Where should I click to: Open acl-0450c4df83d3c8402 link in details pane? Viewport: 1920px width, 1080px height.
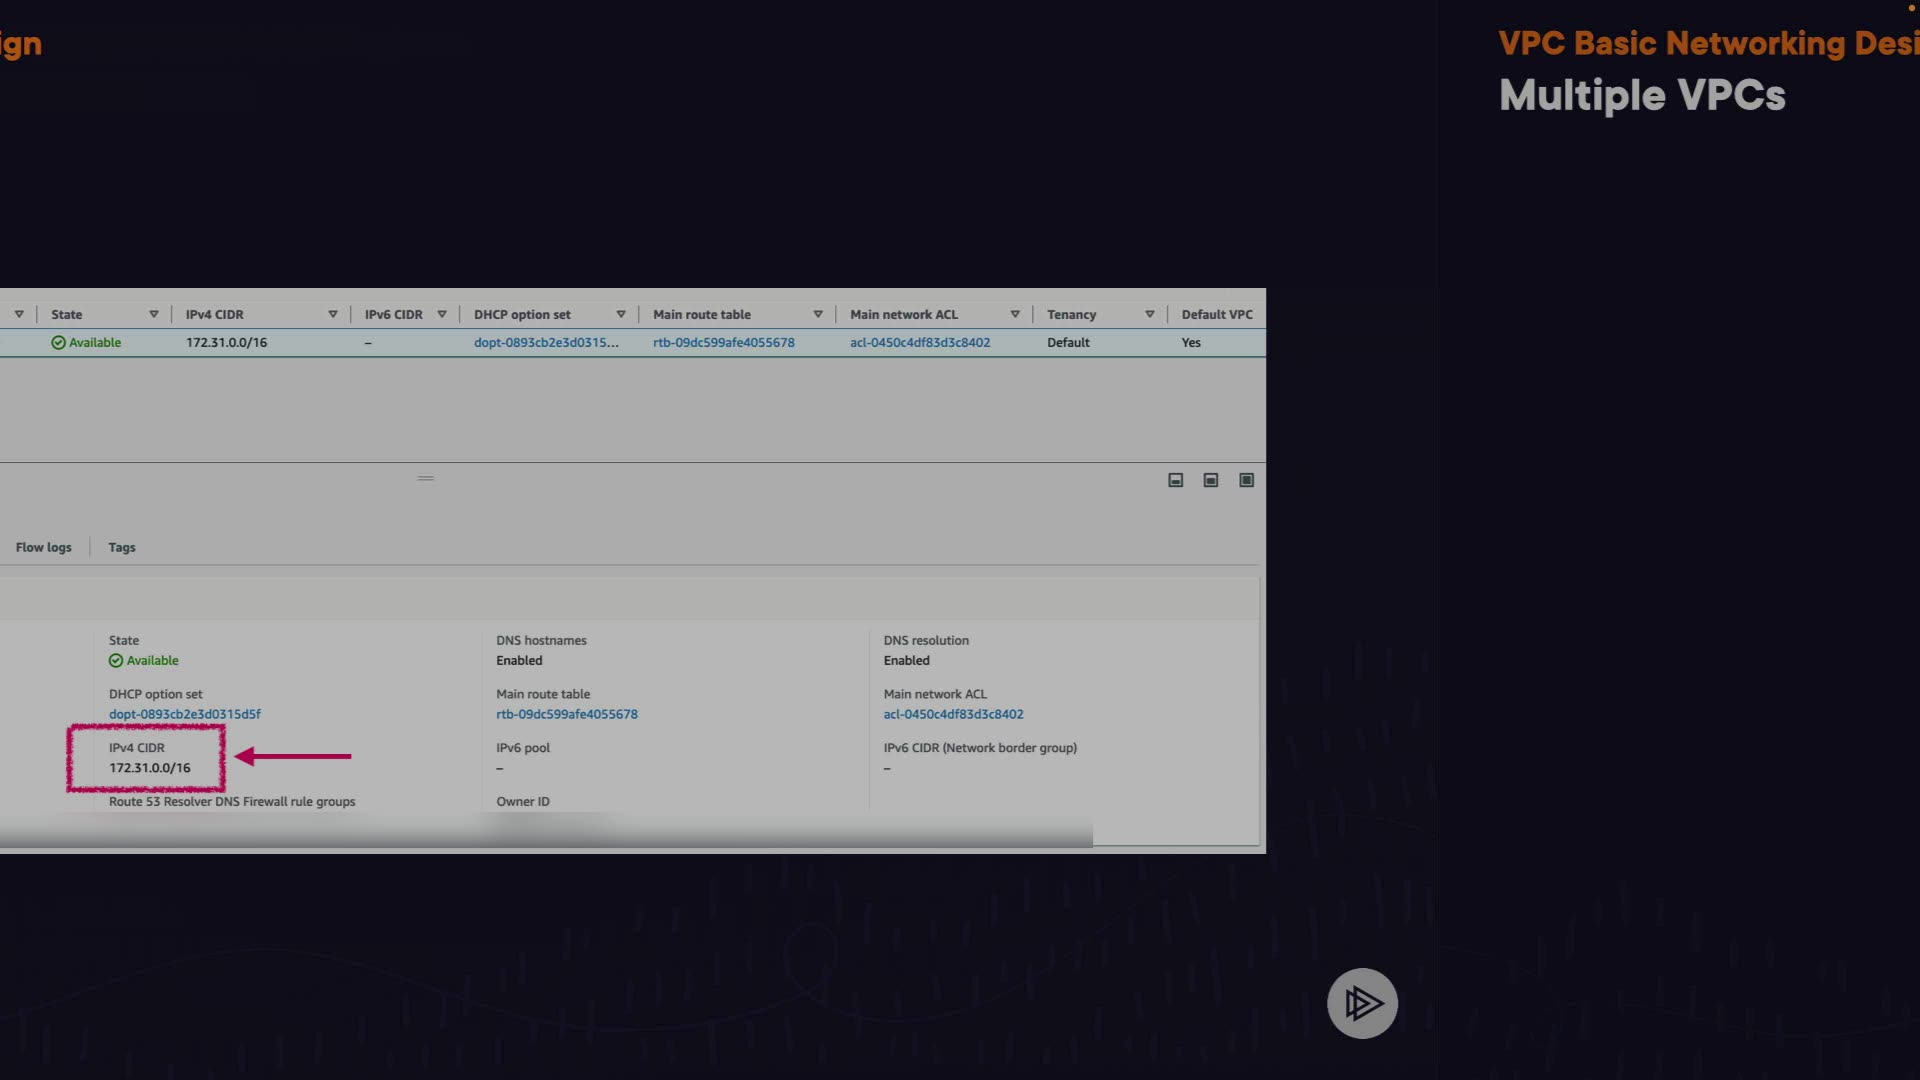pyautogui.click(x=953, y=714)
